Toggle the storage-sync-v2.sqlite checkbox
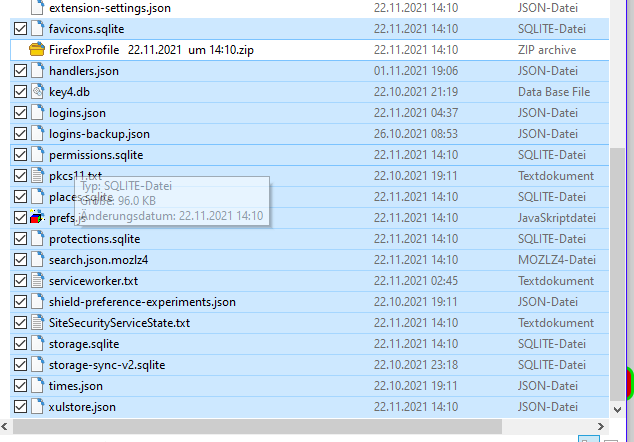634x442 pixels. tap(20, 365)
